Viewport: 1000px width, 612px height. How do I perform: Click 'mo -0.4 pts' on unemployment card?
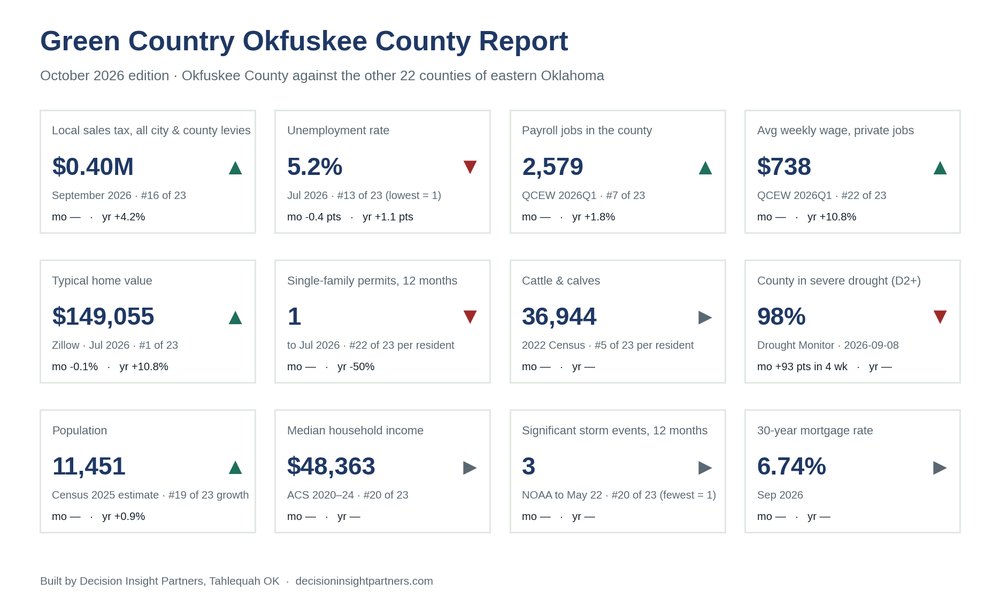pos(314,217)
